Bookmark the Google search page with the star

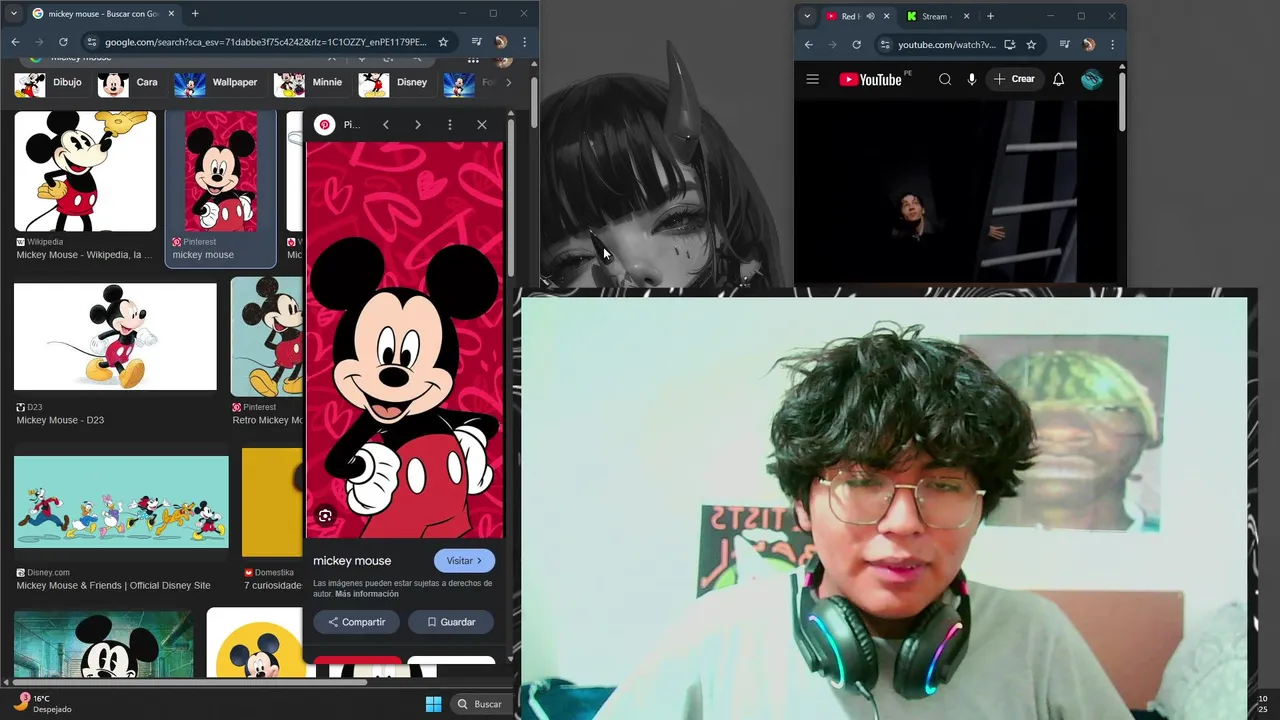click(x=443, y=42)
